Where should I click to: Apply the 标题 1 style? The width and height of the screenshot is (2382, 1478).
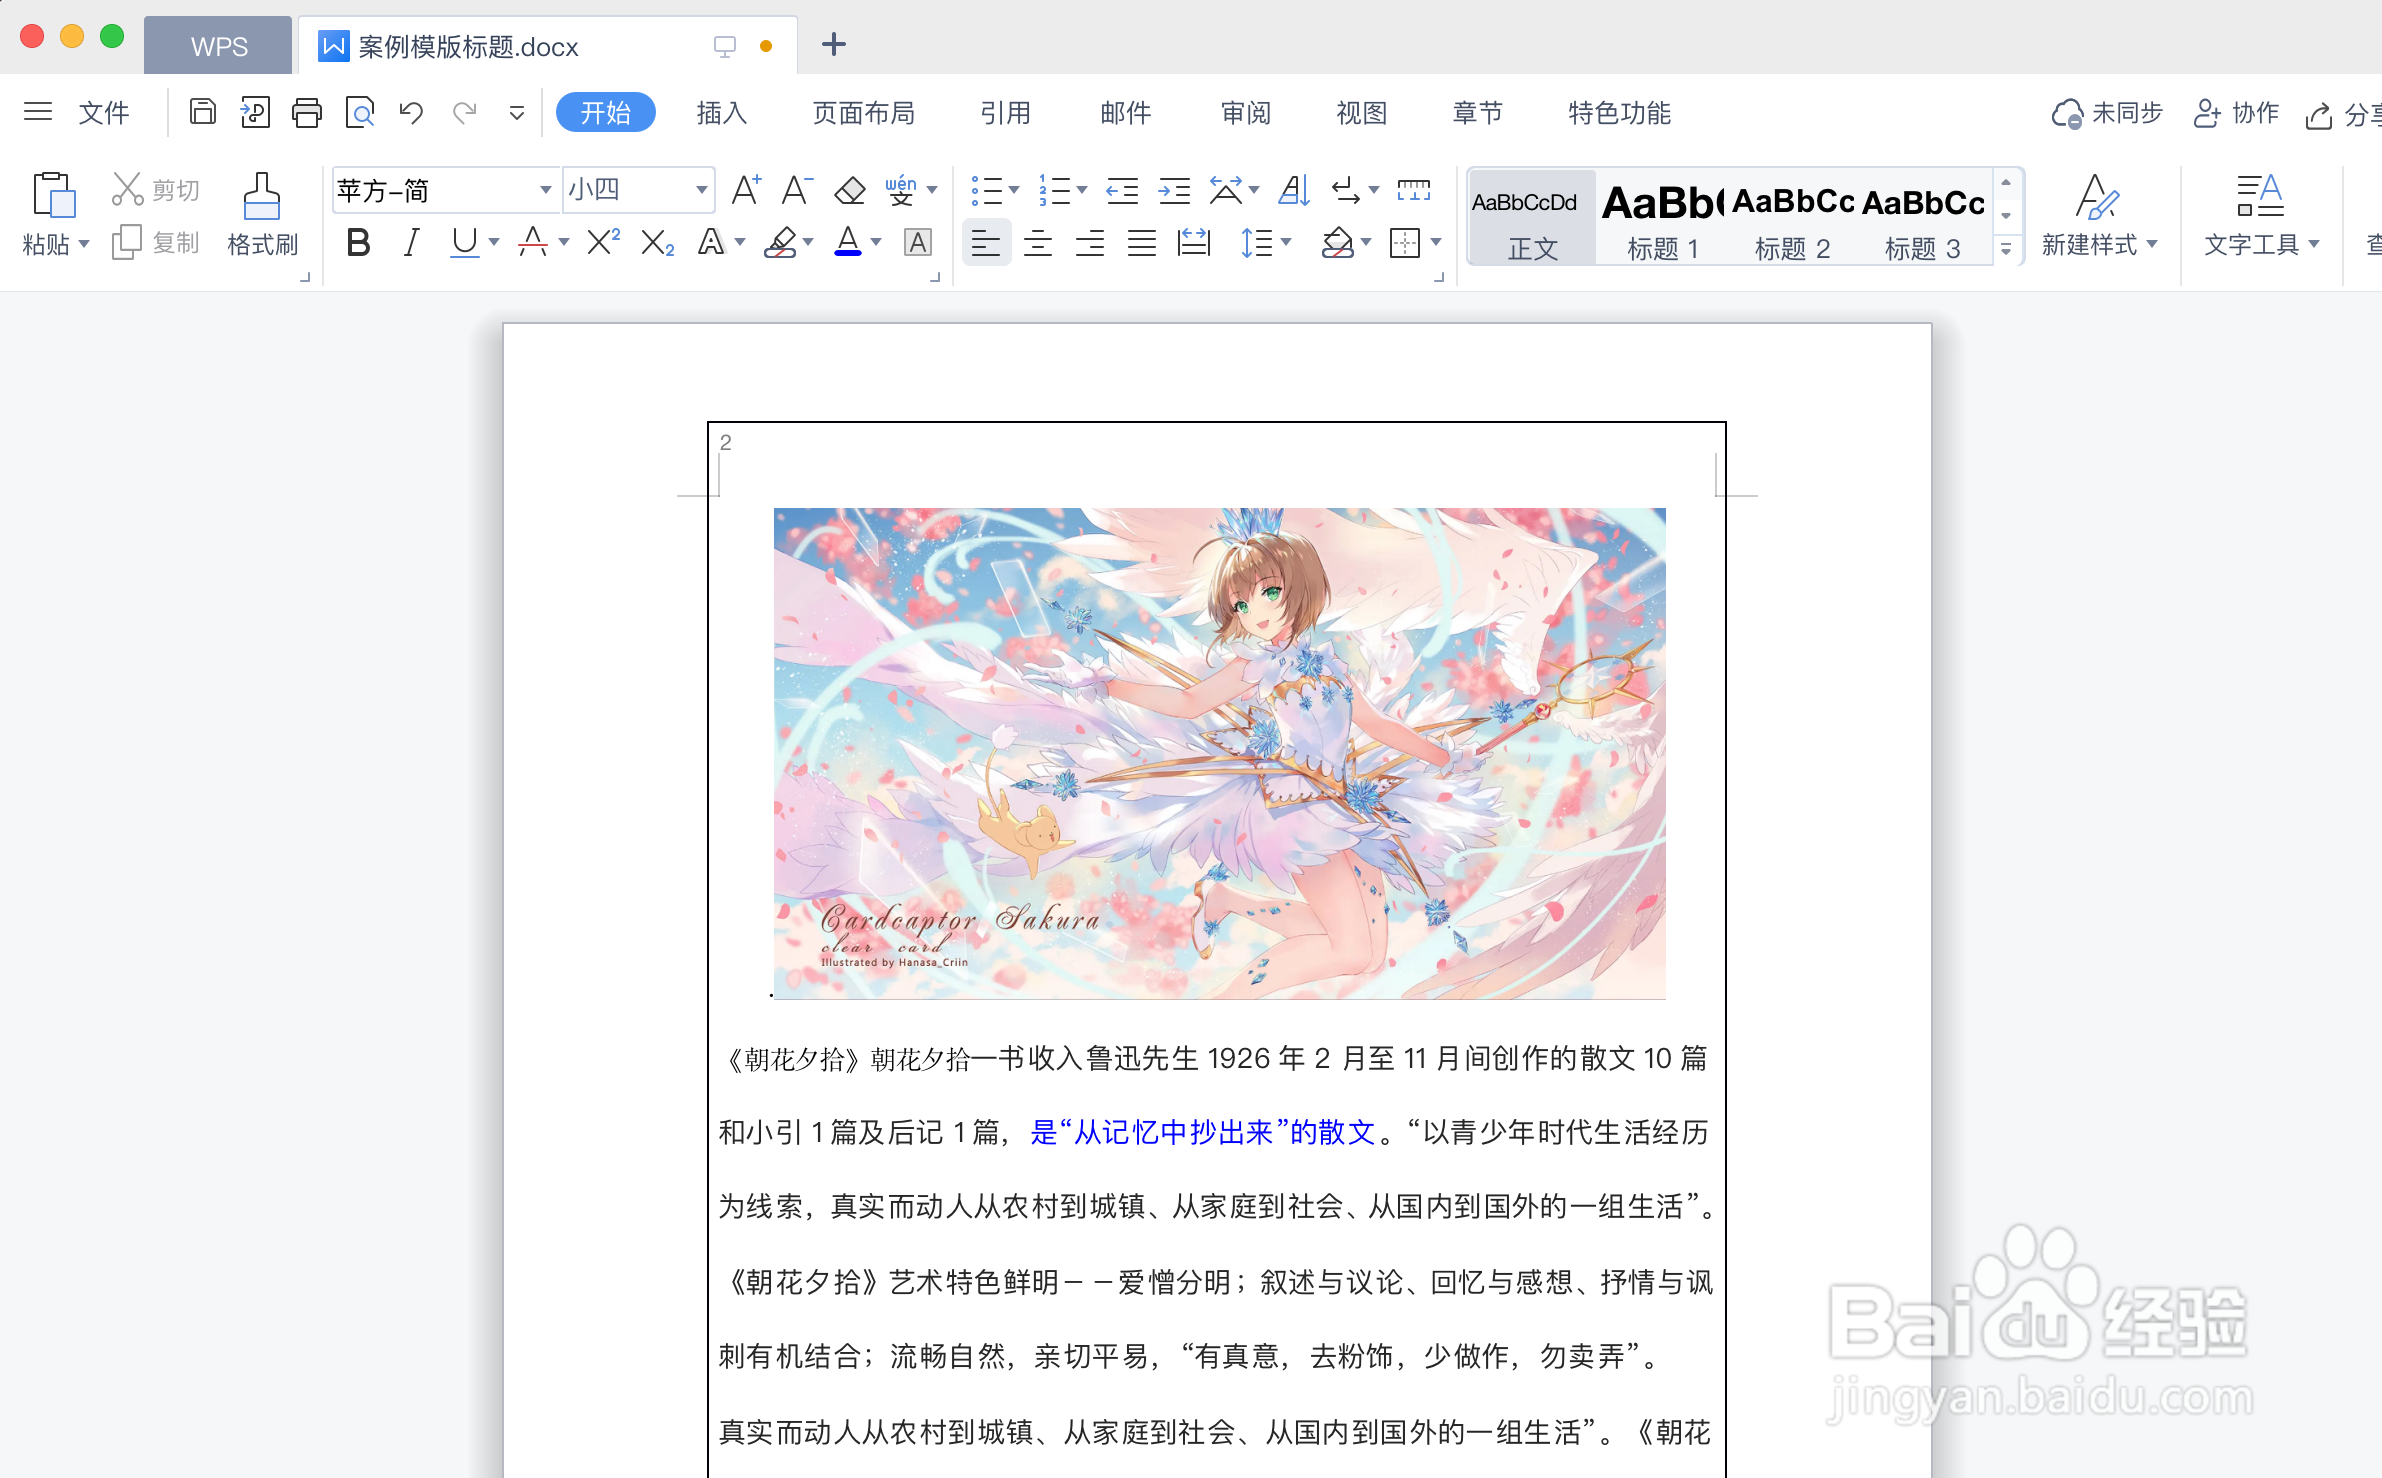[x=1663, y=218]
